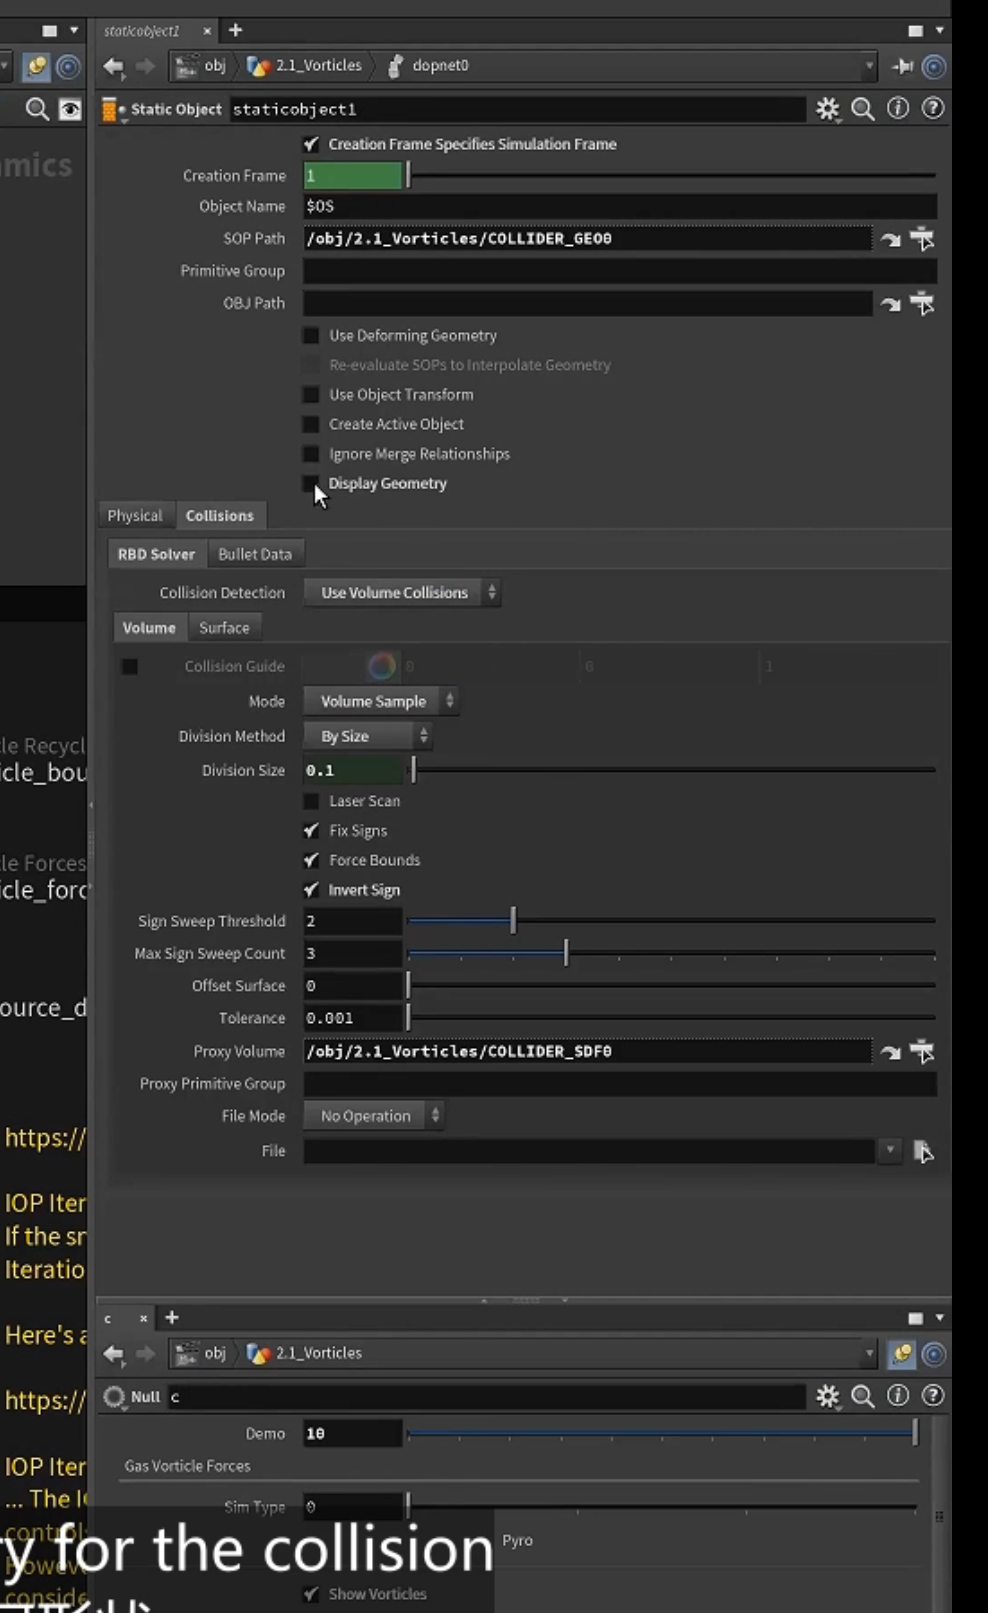Open the gear menu for the Static Object
This screenshot has height=1613, width=988.
pyautogui.click(x=828, y=109)
